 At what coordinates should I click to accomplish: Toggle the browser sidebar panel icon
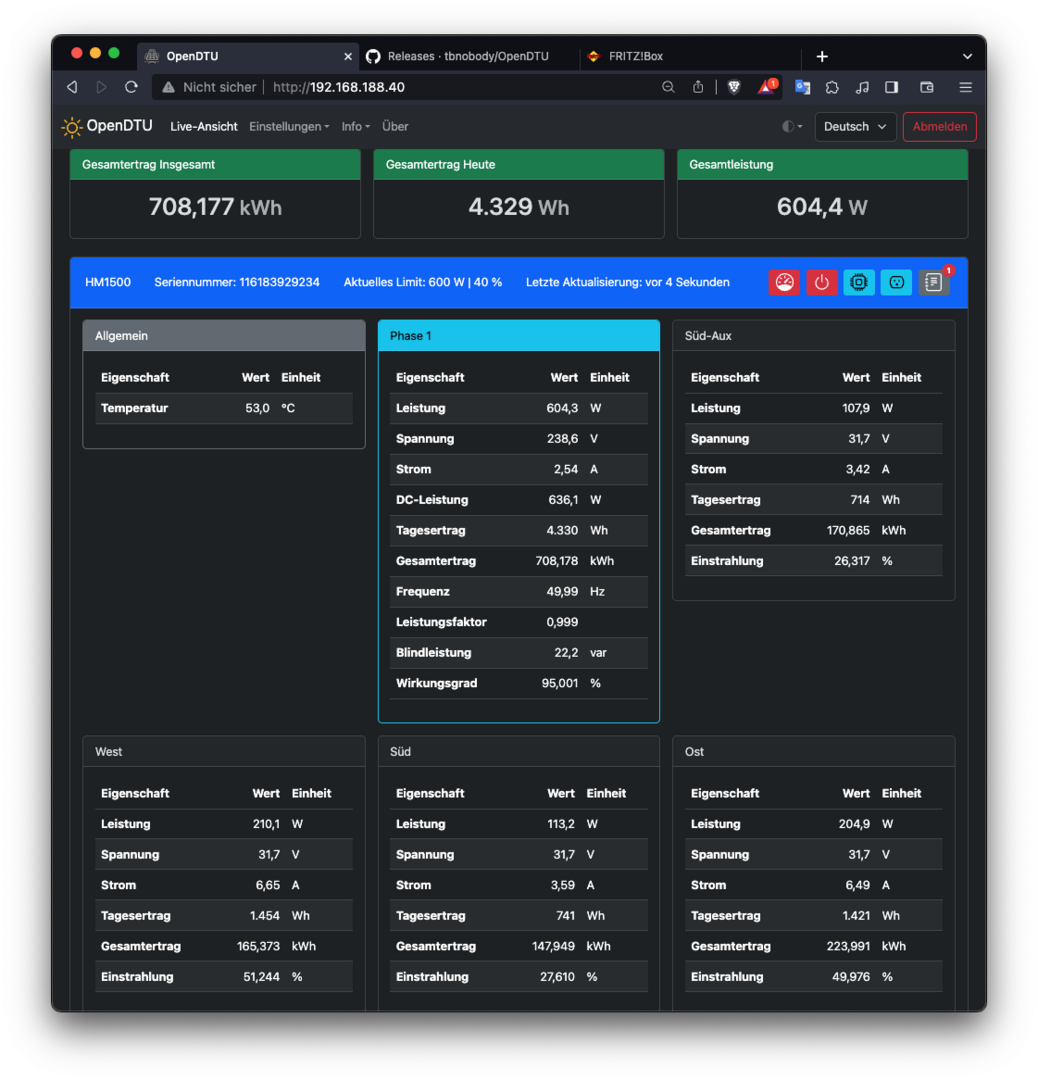point(891,87)
